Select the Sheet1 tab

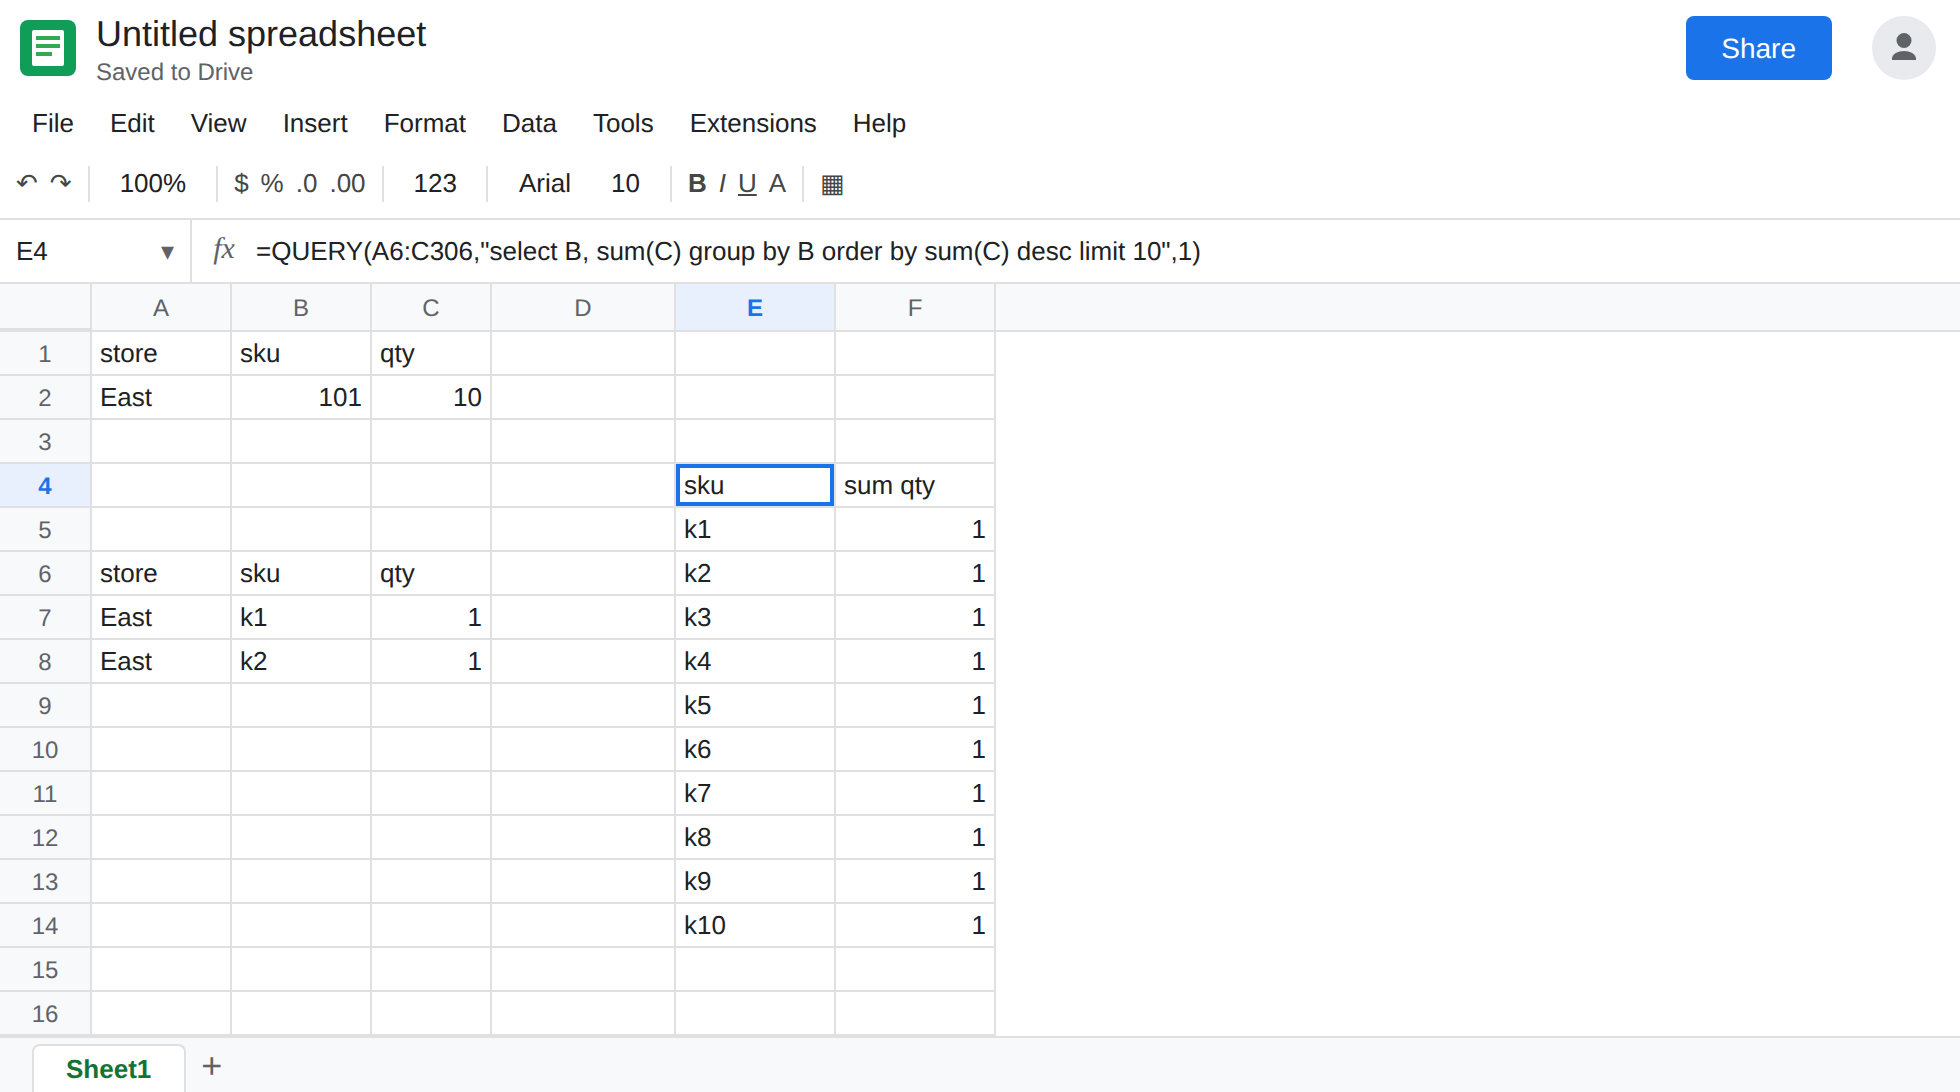(x=108, y=1069)
